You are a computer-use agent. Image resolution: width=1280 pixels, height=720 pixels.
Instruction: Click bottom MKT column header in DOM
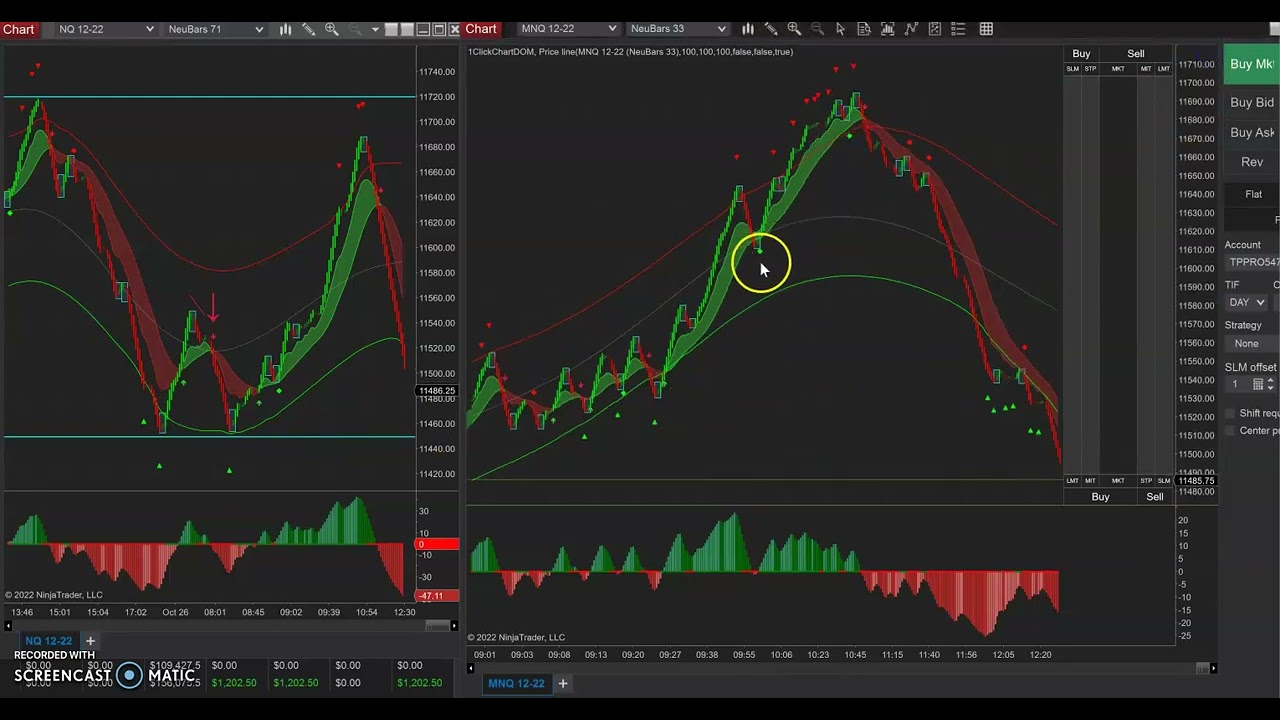click(1118, 481)
